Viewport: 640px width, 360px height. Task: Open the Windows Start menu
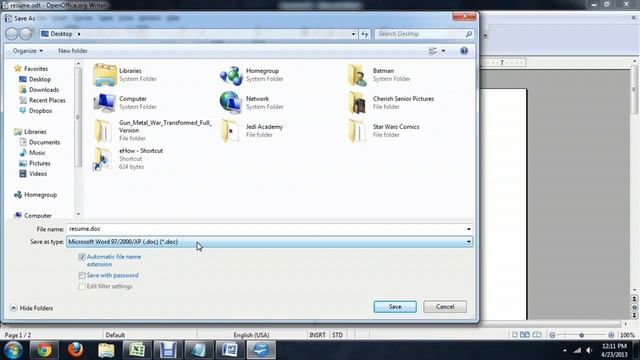point(13,350)
